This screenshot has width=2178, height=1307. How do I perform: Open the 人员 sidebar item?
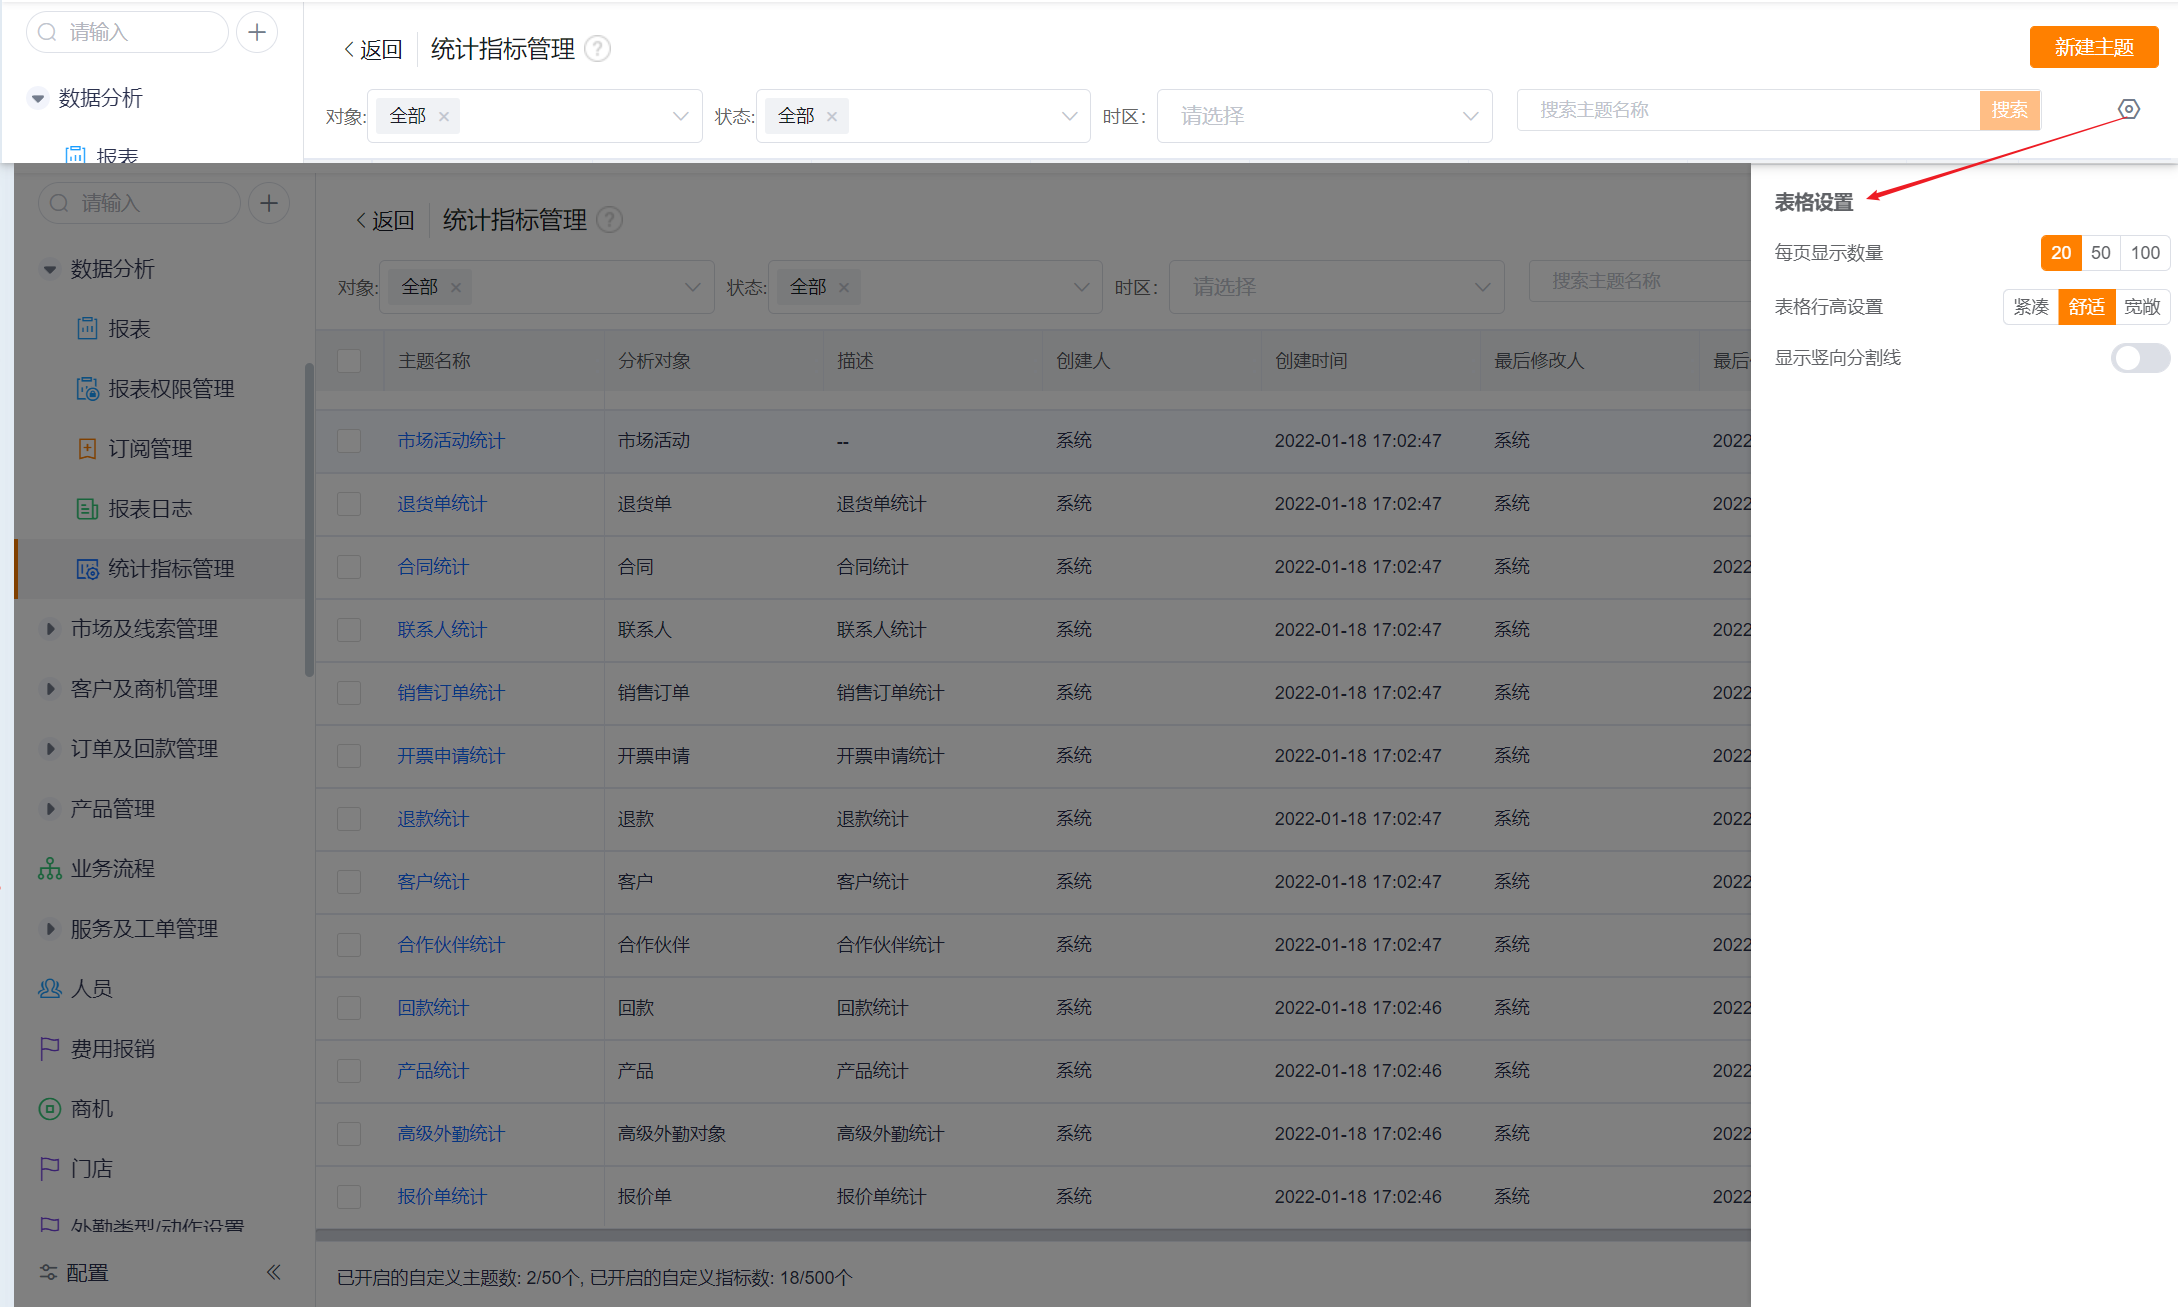click(x=75, y=989)
